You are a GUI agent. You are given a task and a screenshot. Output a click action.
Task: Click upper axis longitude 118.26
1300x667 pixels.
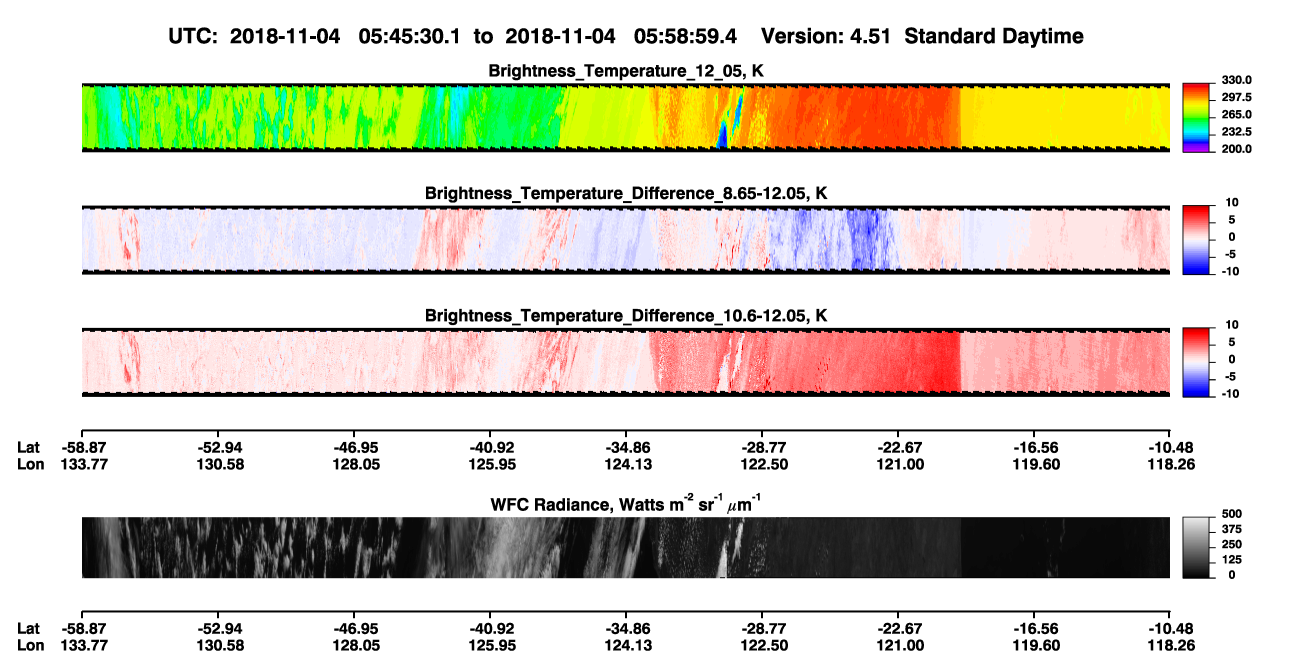coord(1170,464)
